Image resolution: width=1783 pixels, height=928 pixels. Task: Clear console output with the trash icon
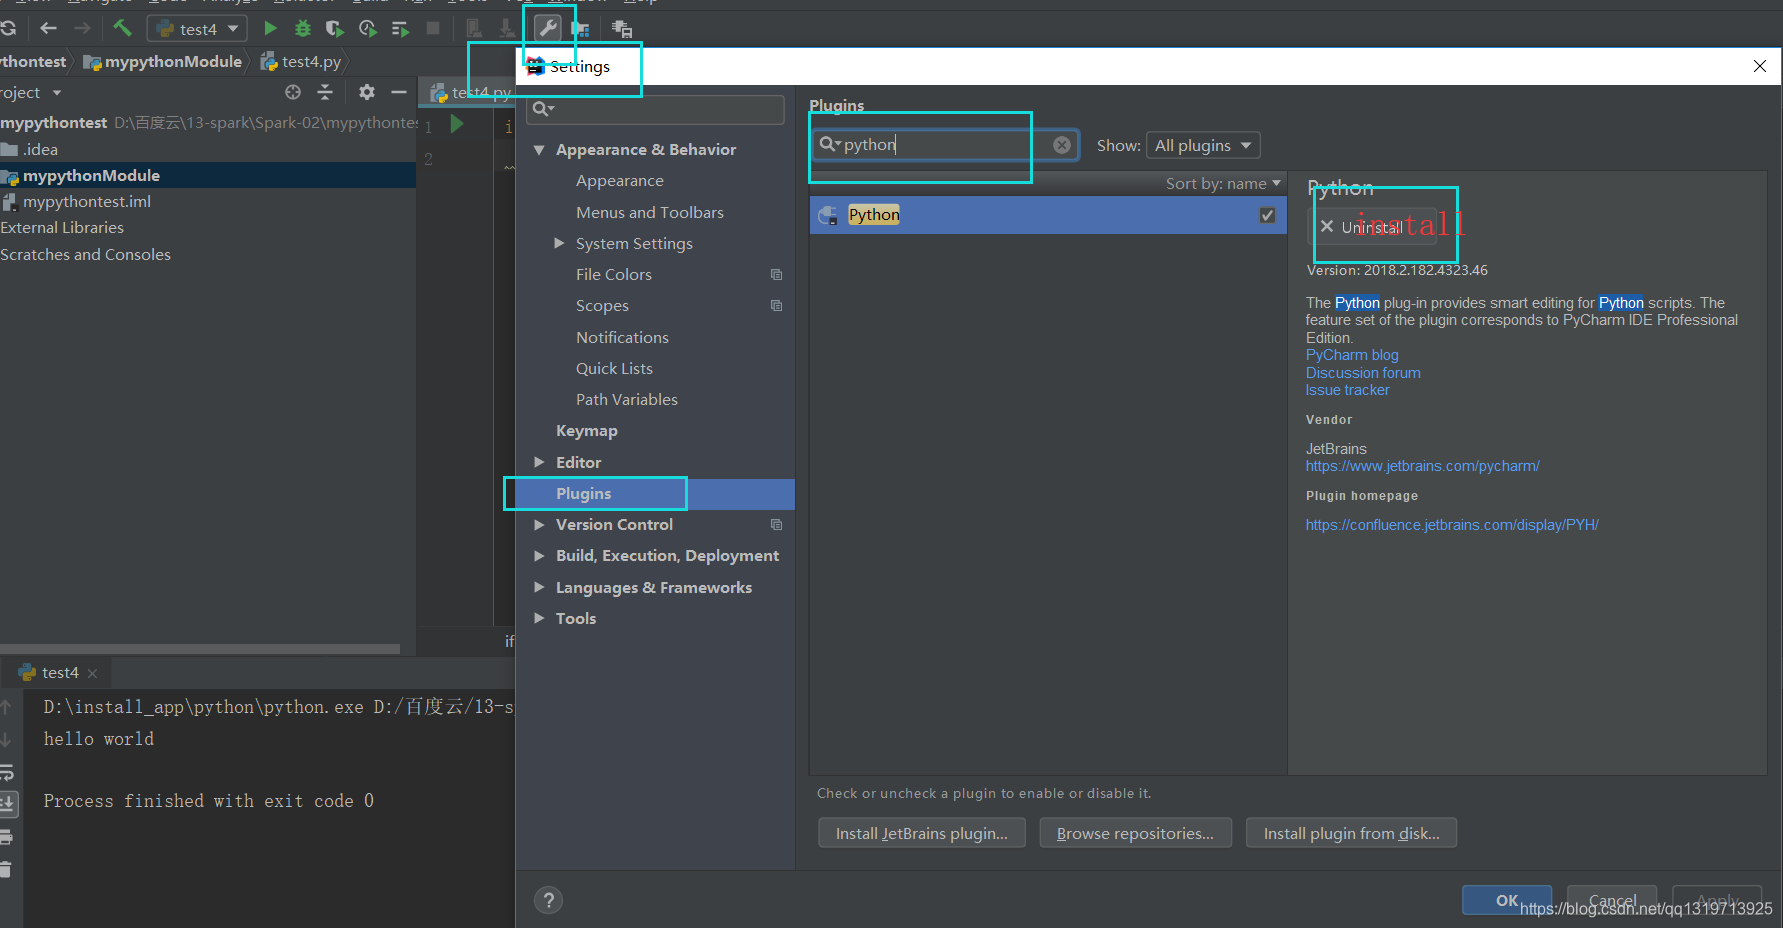[8, 869]
